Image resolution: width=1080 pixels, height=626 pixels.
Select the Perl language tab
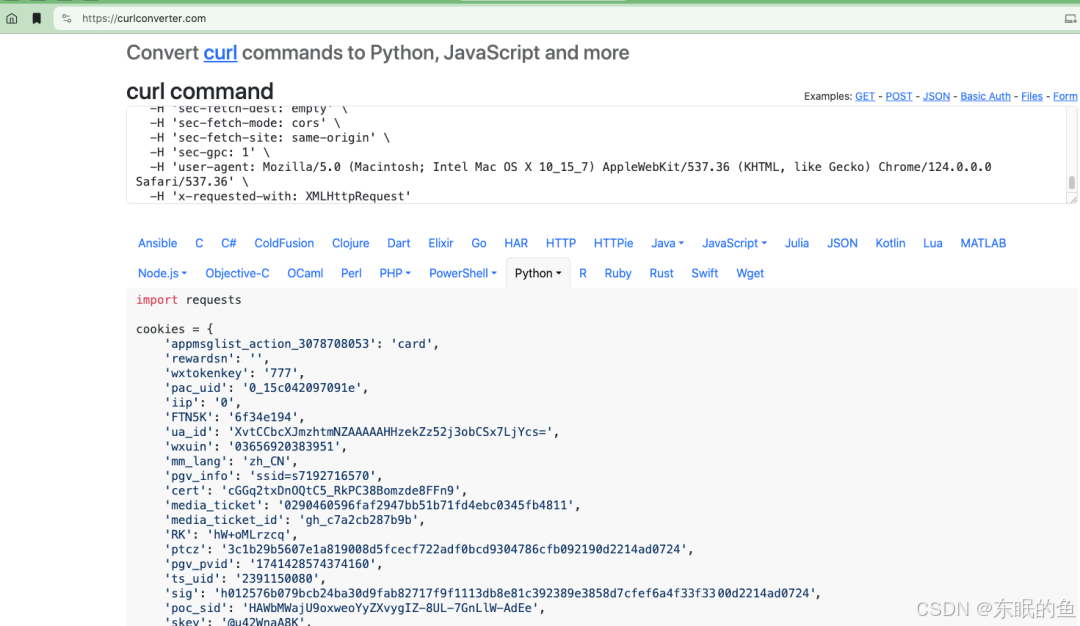[351, 273]
